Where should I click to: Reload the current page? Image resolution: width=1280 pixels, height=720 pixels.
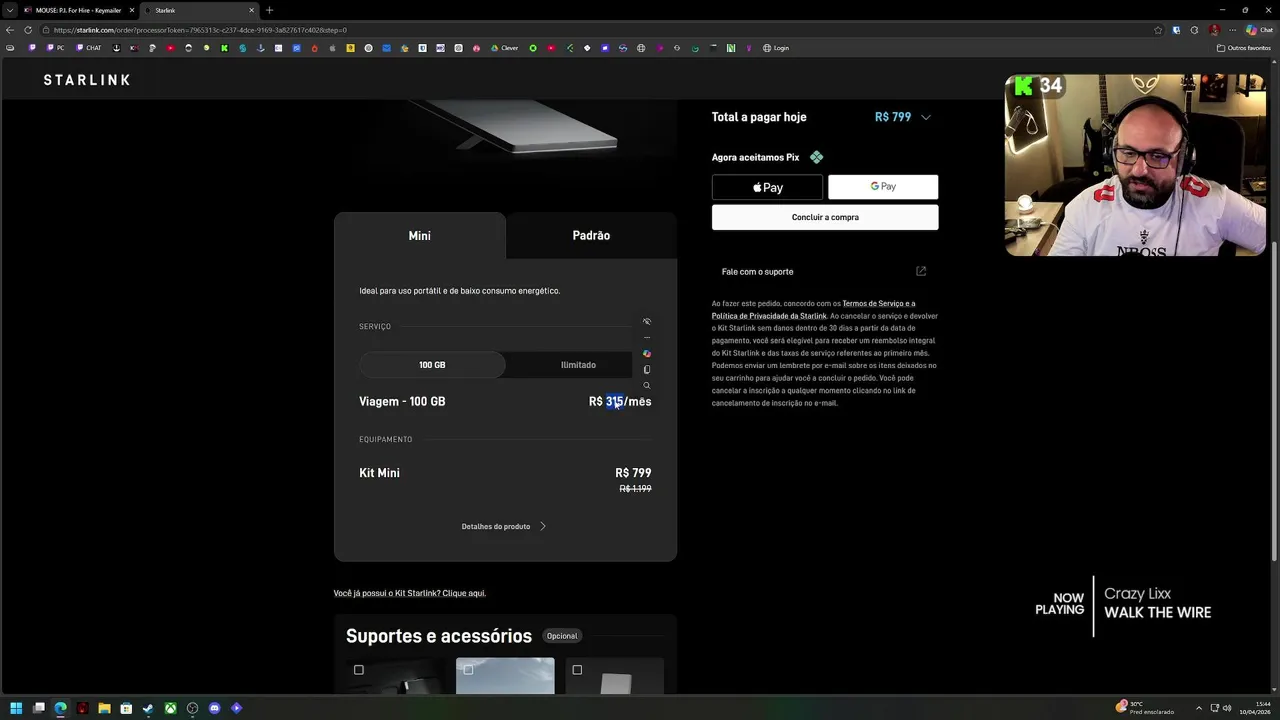coord(28,30)
